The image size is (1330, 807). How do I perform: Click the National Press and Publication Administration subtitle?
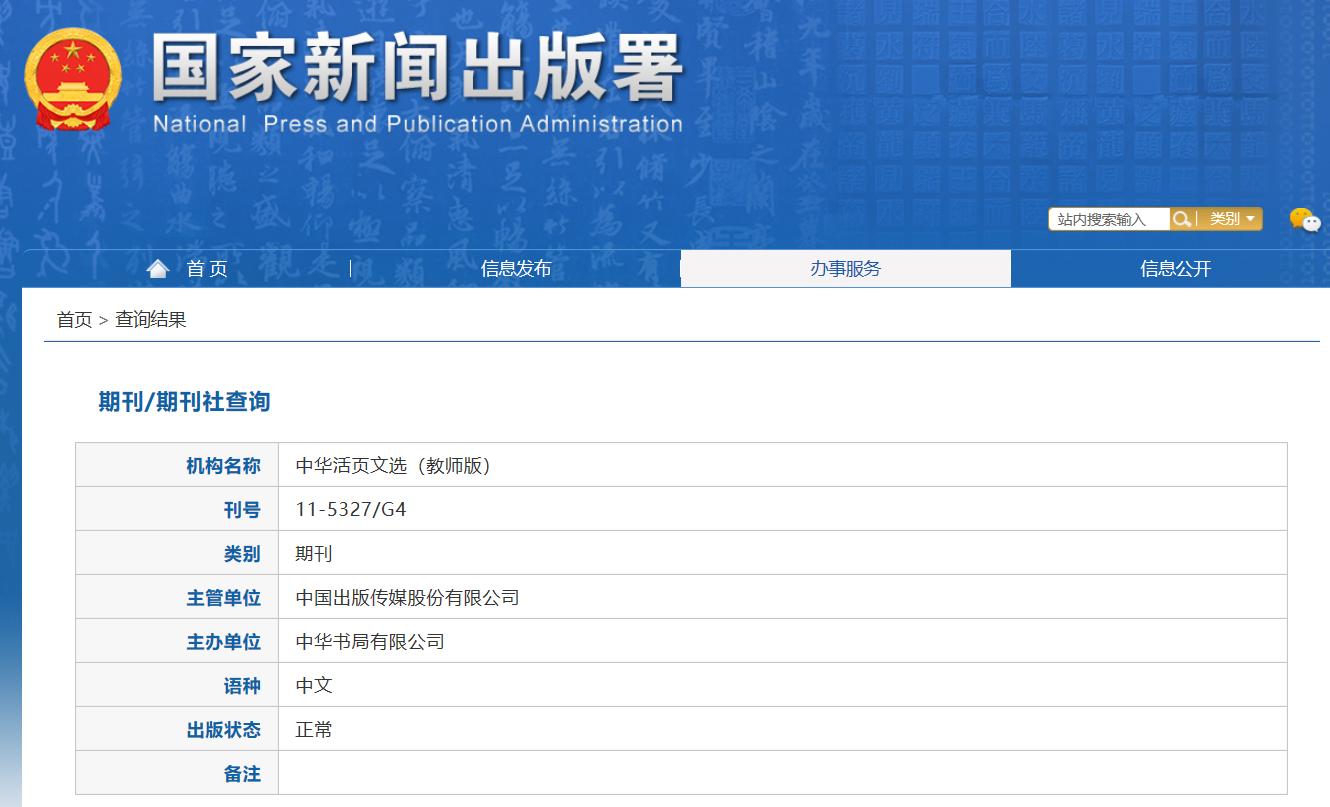click(x=418, y=124)
